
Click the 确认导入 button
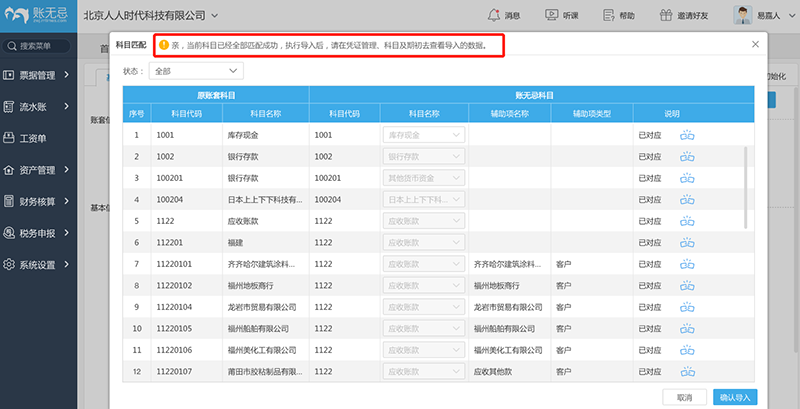(735, 397)
